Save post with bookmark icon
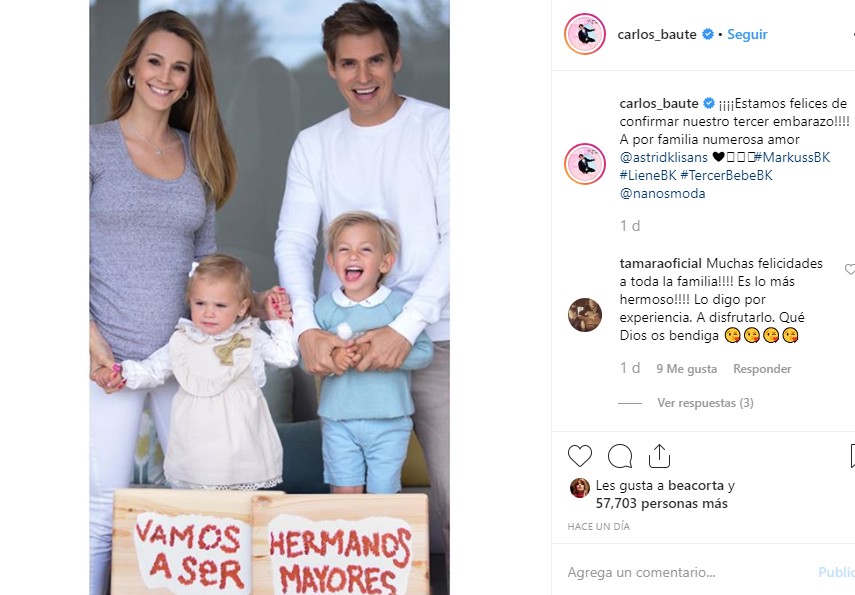This screenshot has height=595, width=855. point(852,456)
